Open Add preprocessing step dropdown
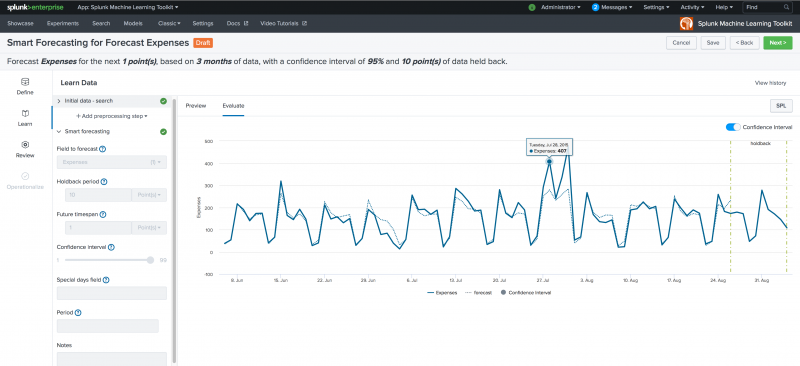Screen dimensions: 800x366 pyautogui.click(x=111, y=116)
